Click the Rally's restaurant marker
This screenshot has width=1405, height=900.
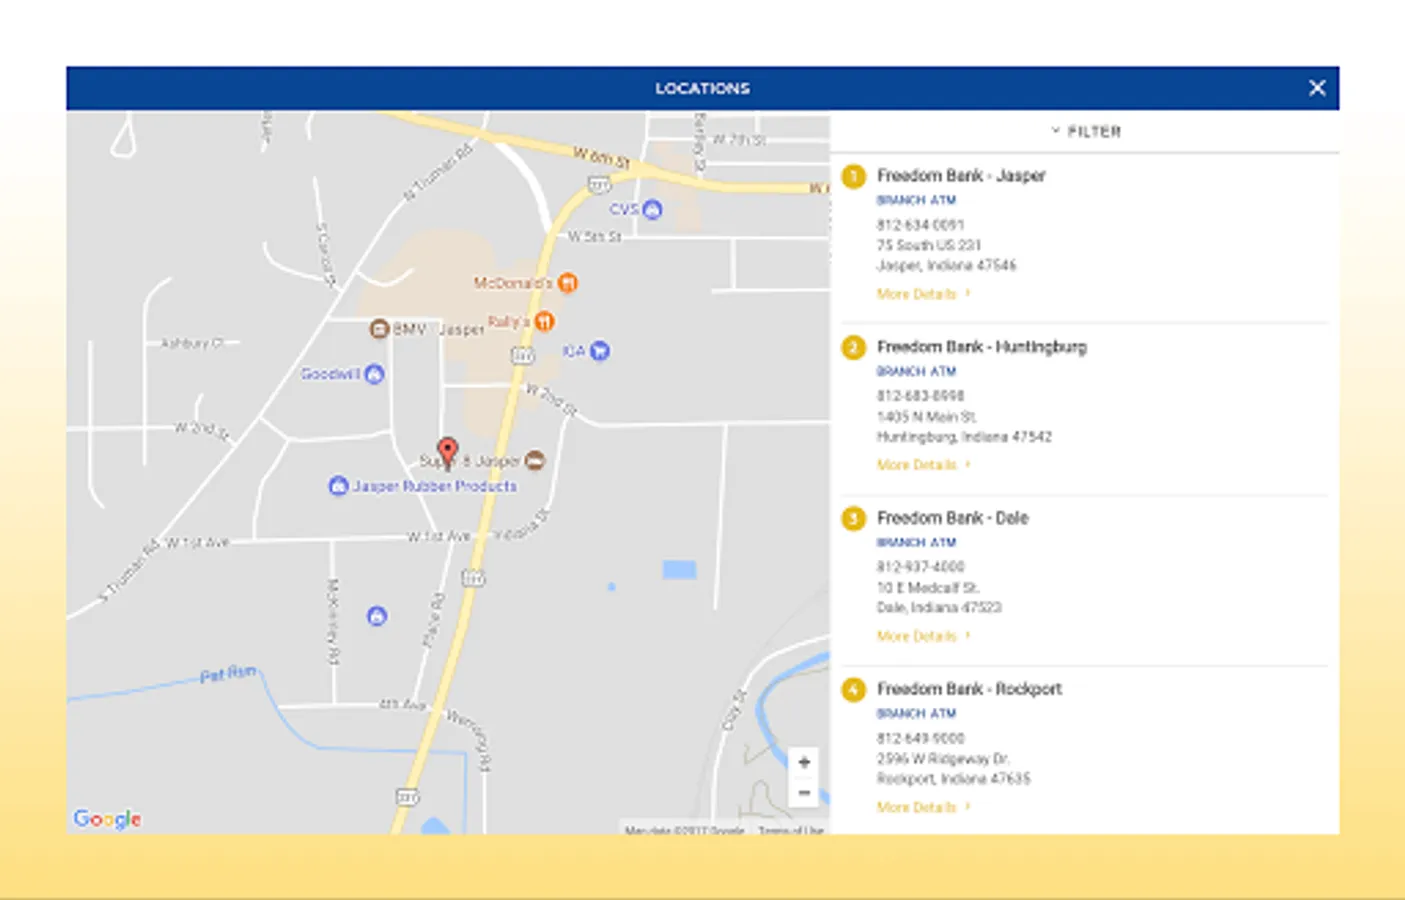(x=544, y=321)
